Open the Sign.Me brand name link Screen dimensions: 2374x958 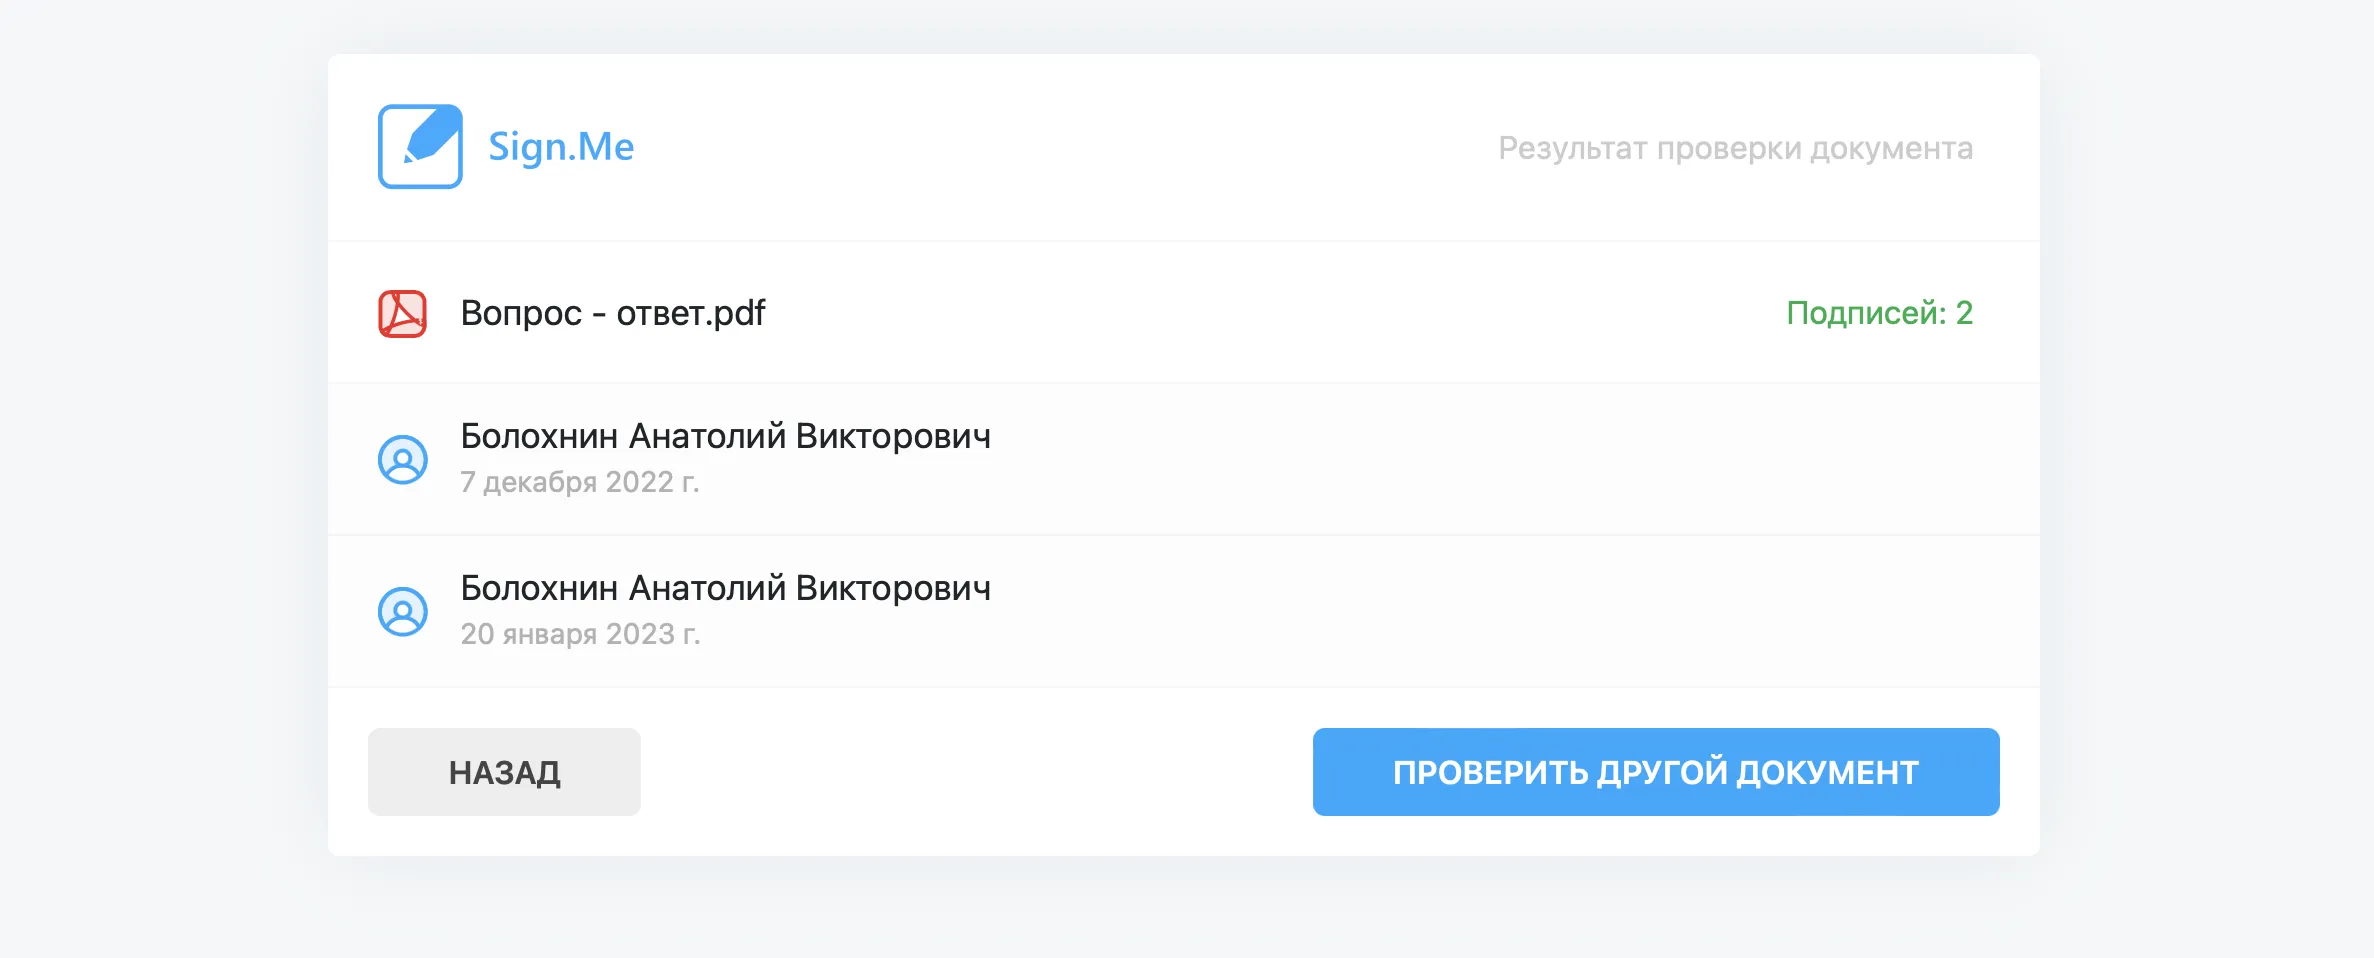(x=561, y=147)
